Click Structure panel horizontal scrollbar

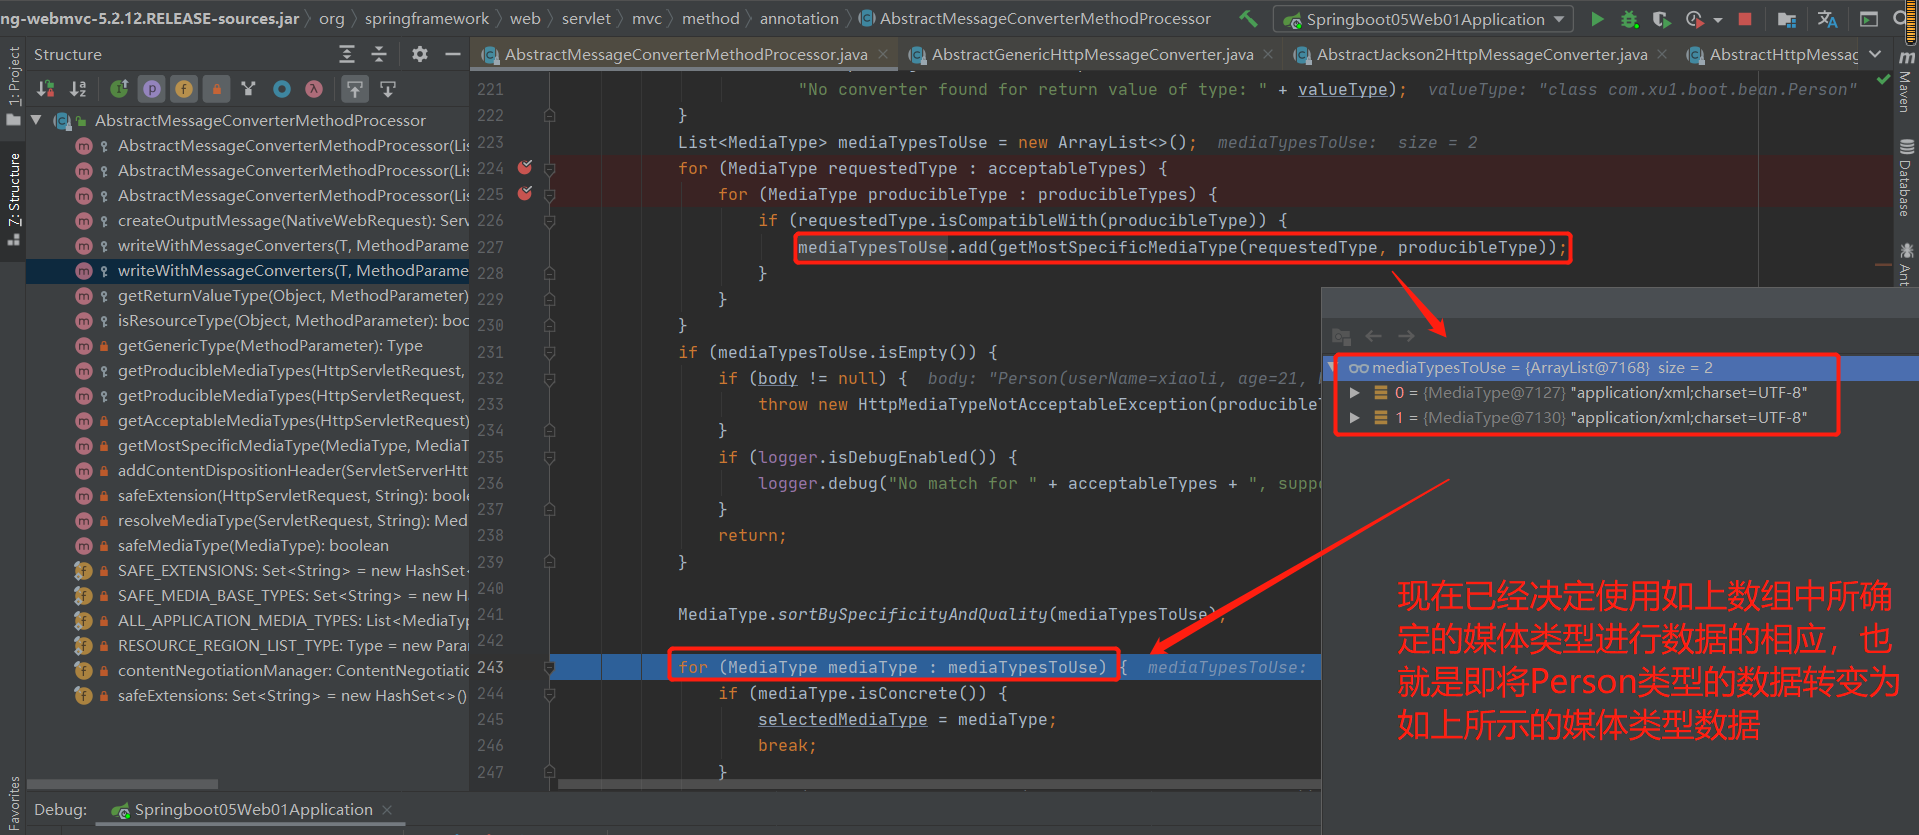[122, 784]
